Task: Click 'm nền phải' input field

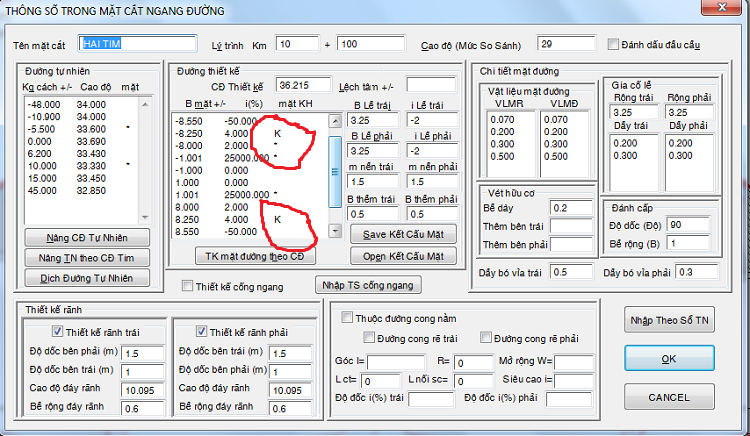Action: tap(432, 182)
